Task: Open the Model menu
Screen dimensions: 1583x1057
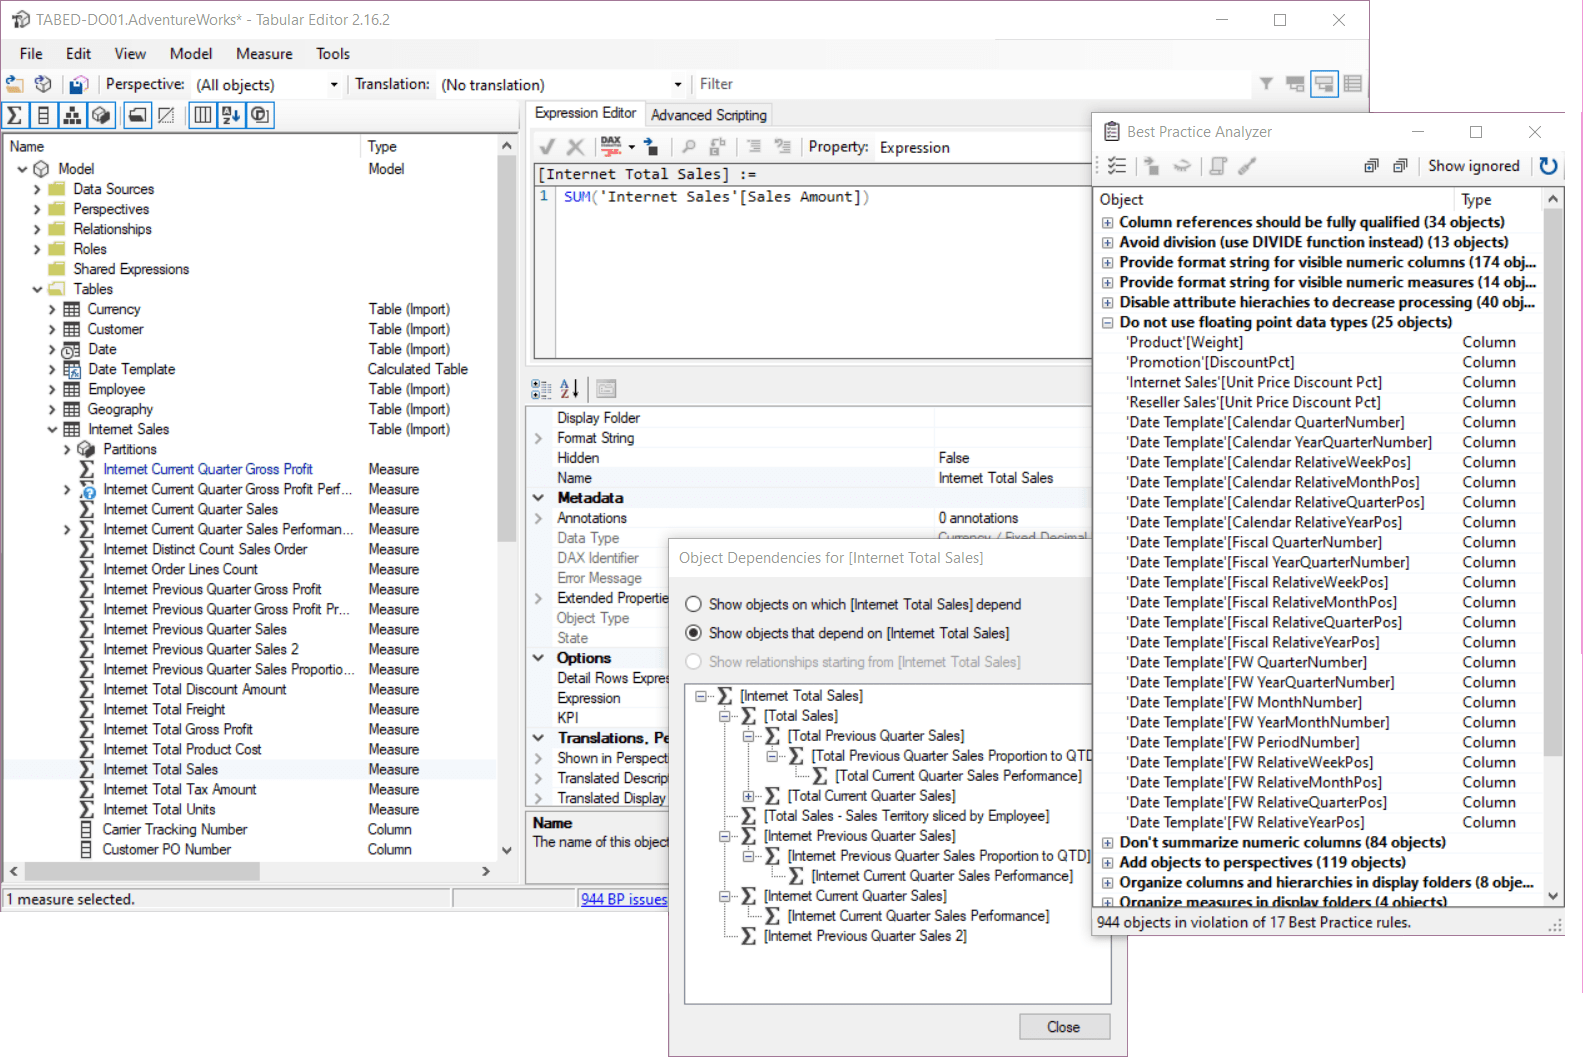Action: coord(191,54)
